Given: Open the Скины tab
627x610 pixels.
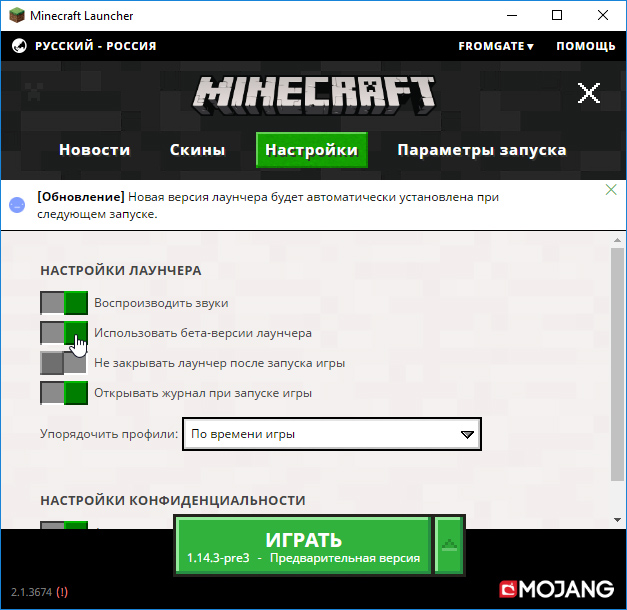Looking at the screenshot, I should (x=197, y=150).
